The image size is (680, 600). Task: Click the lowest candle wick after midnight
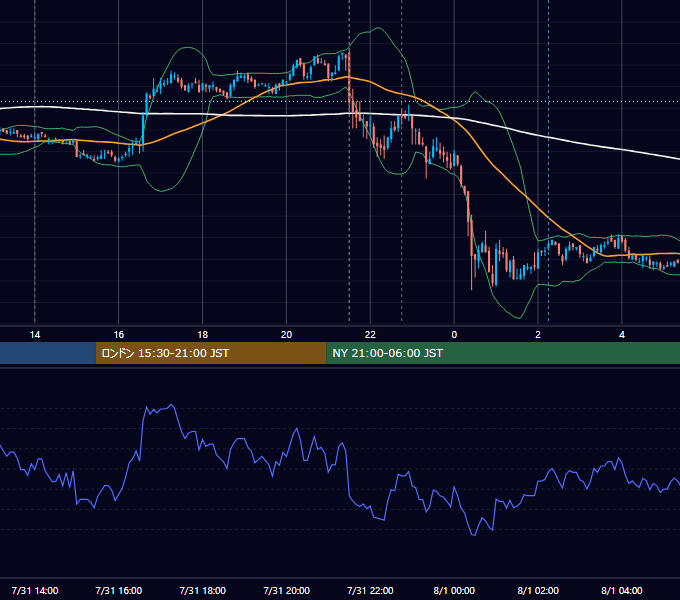coord(471,277)
